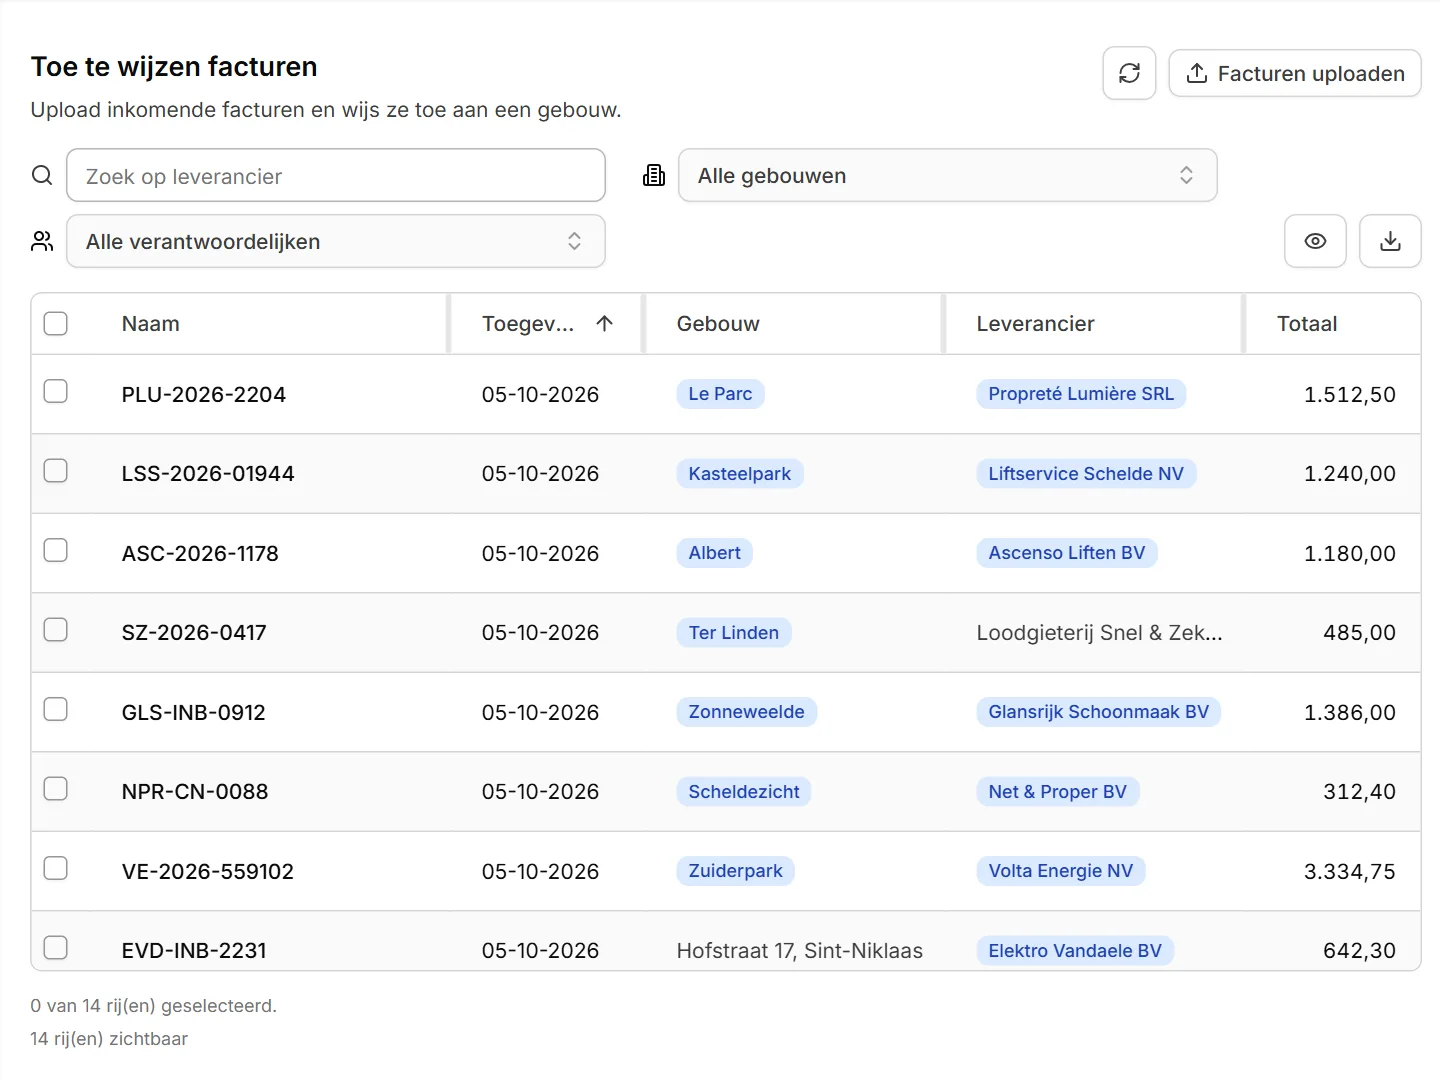
Task: Click the Ascenso Liften BV supplier tag
Action: pyautogui.click(x=1067, y=553)
